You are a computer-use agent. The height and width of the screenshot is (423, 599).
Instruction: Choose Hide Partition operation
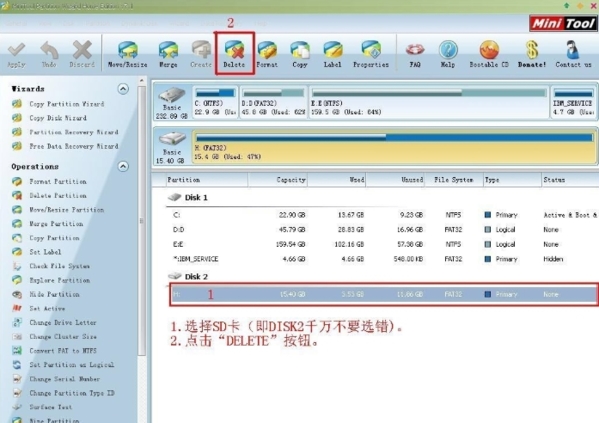point(46,294)
